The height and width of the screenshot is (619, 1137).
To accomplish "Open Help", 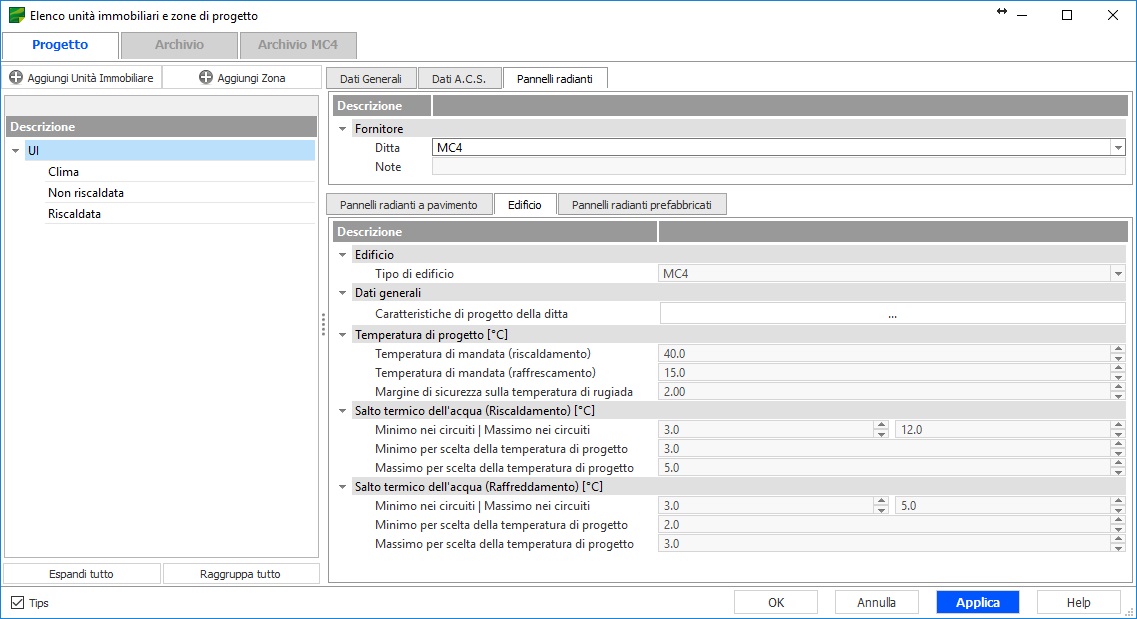I will [x=1078, y=602].
